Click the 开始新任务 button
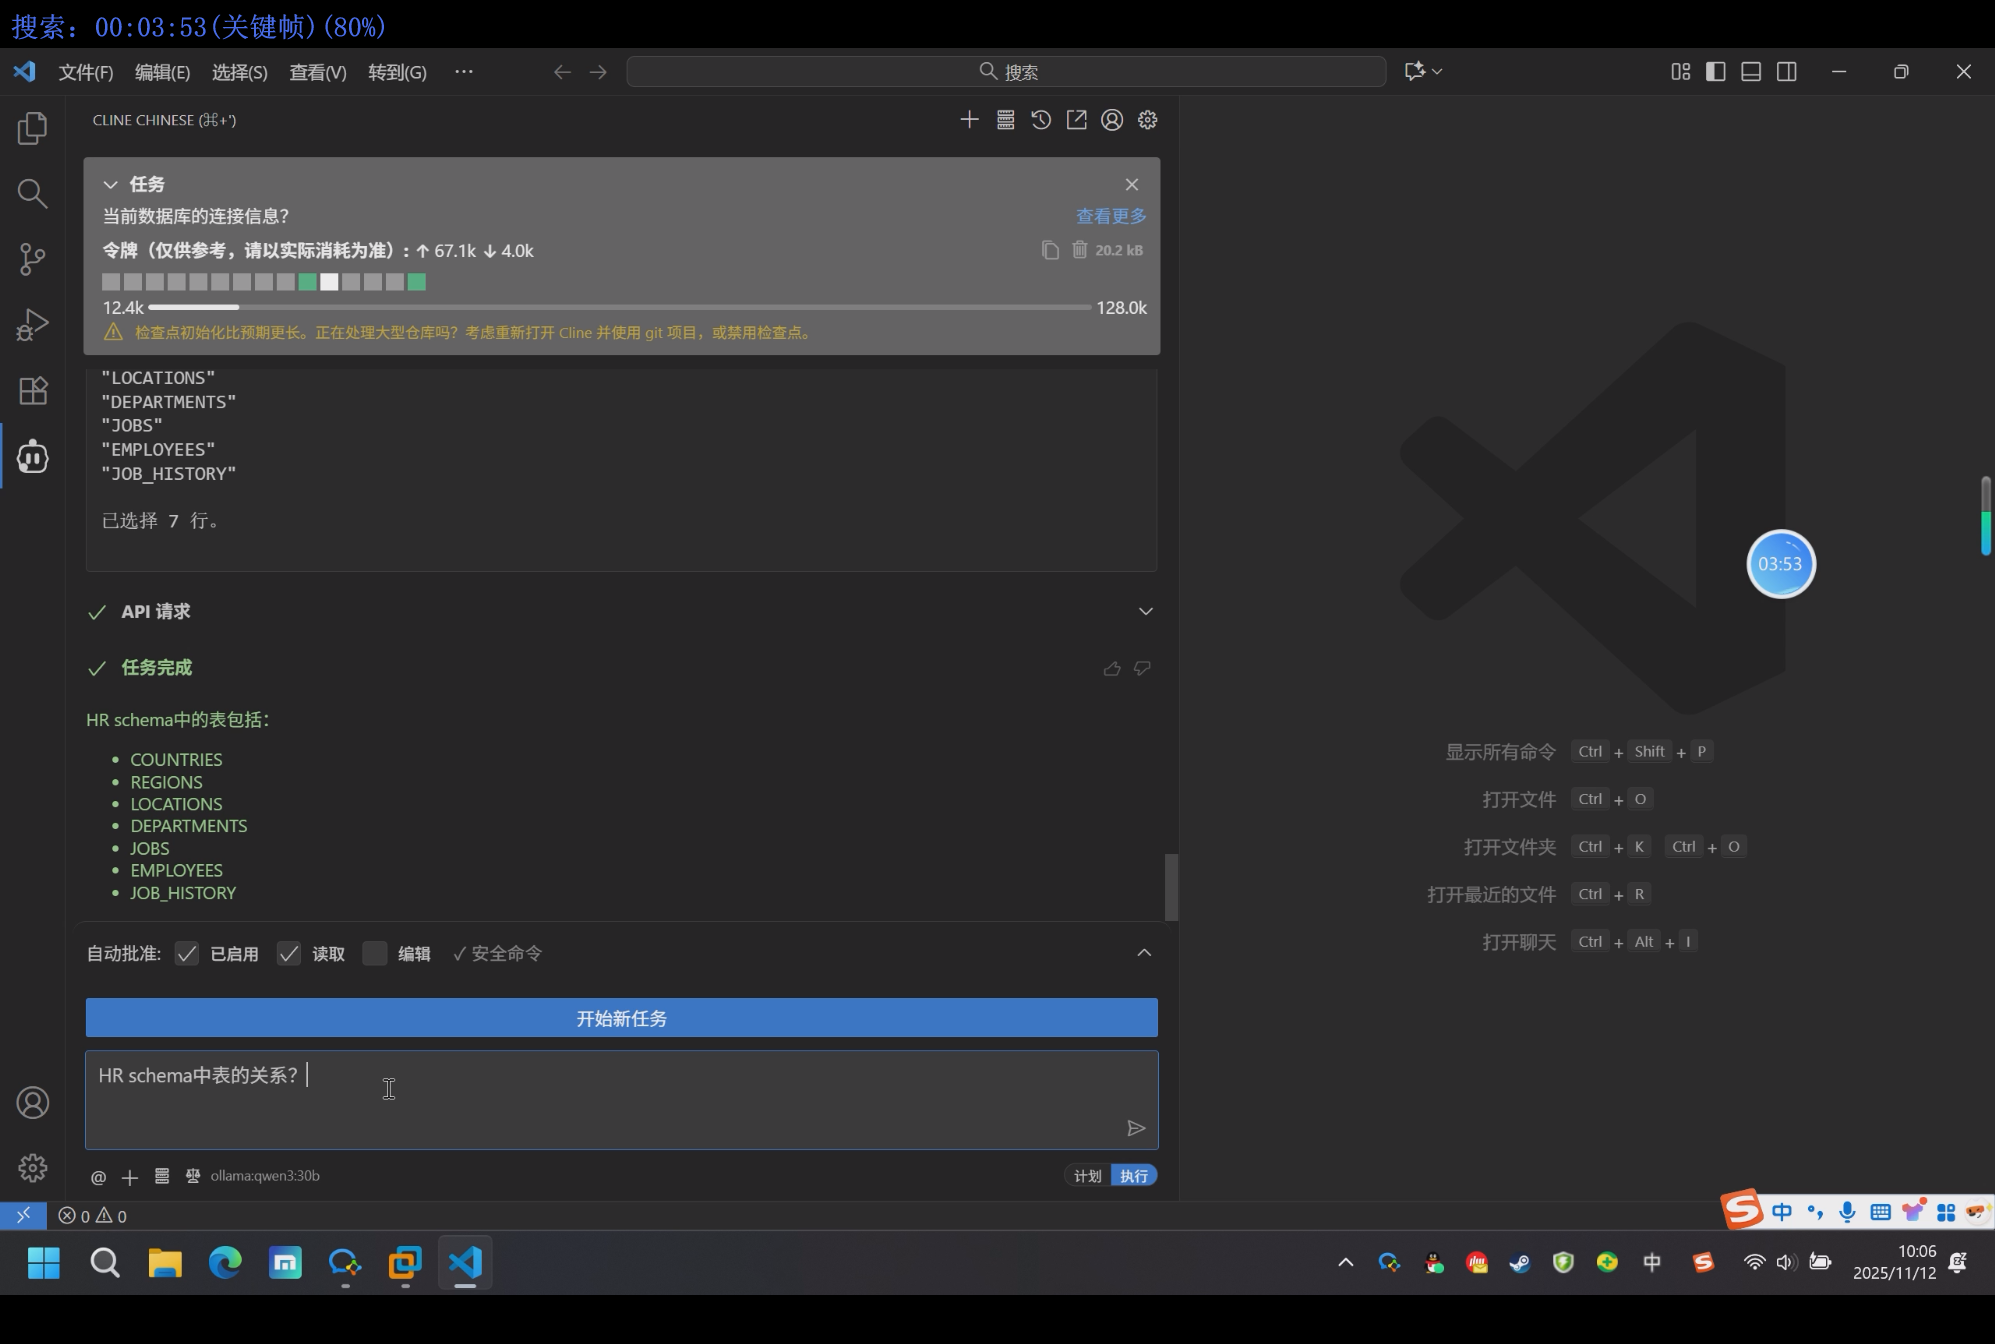This screenshot has height=1344, width=1995. click(621, 1018)
